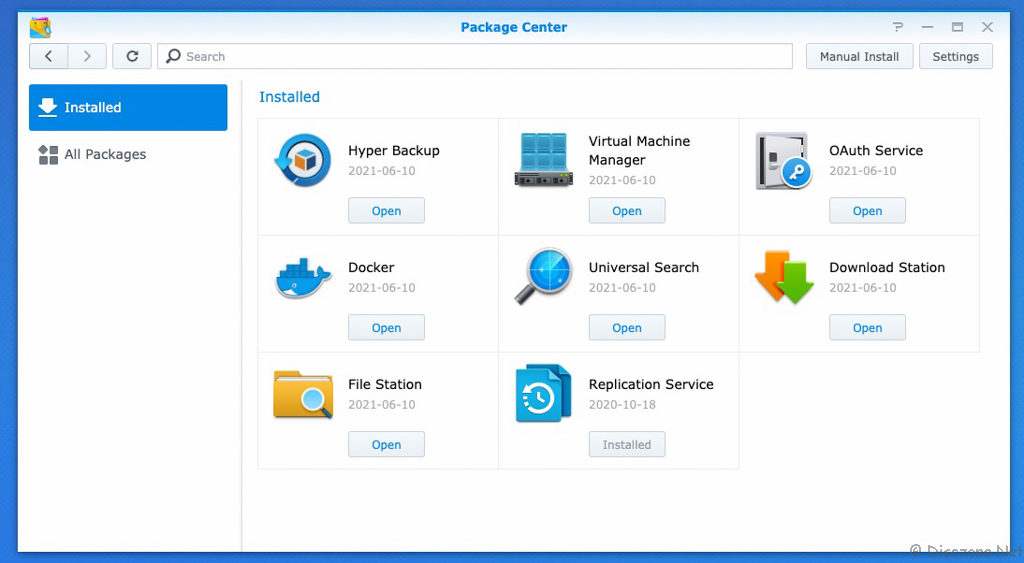The image size is (1024, 563).
Task: Click the Docker whale icon
Action: pyautogui.click(x=302, y=278)
